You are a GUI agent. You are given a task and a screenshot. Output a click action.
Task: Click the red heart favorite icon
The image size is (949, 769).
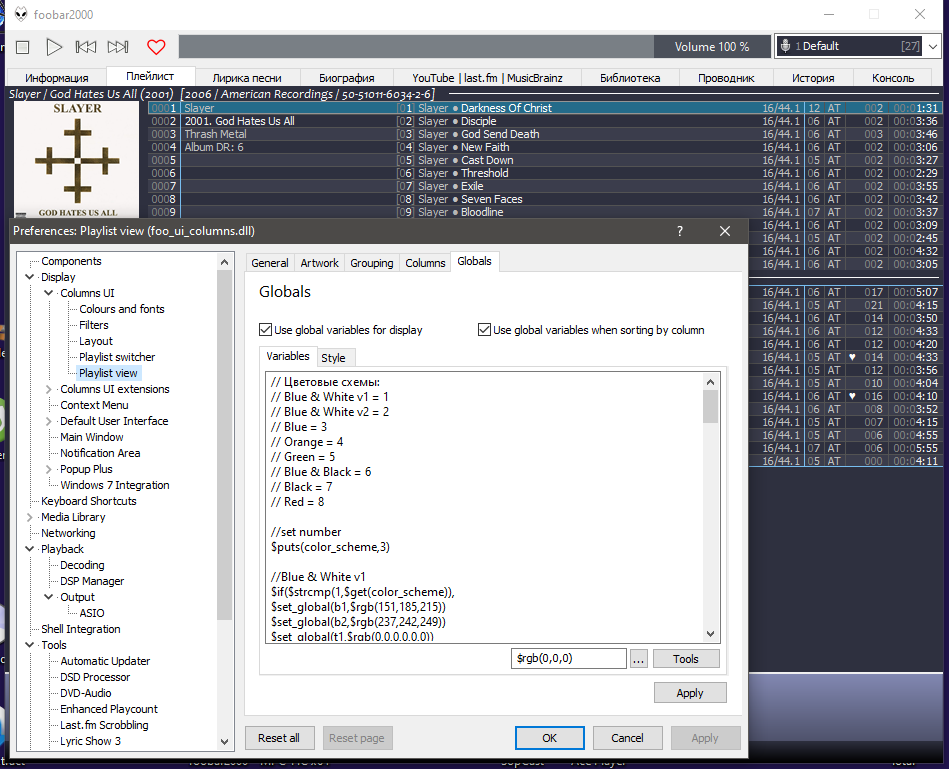click(156, 47)
